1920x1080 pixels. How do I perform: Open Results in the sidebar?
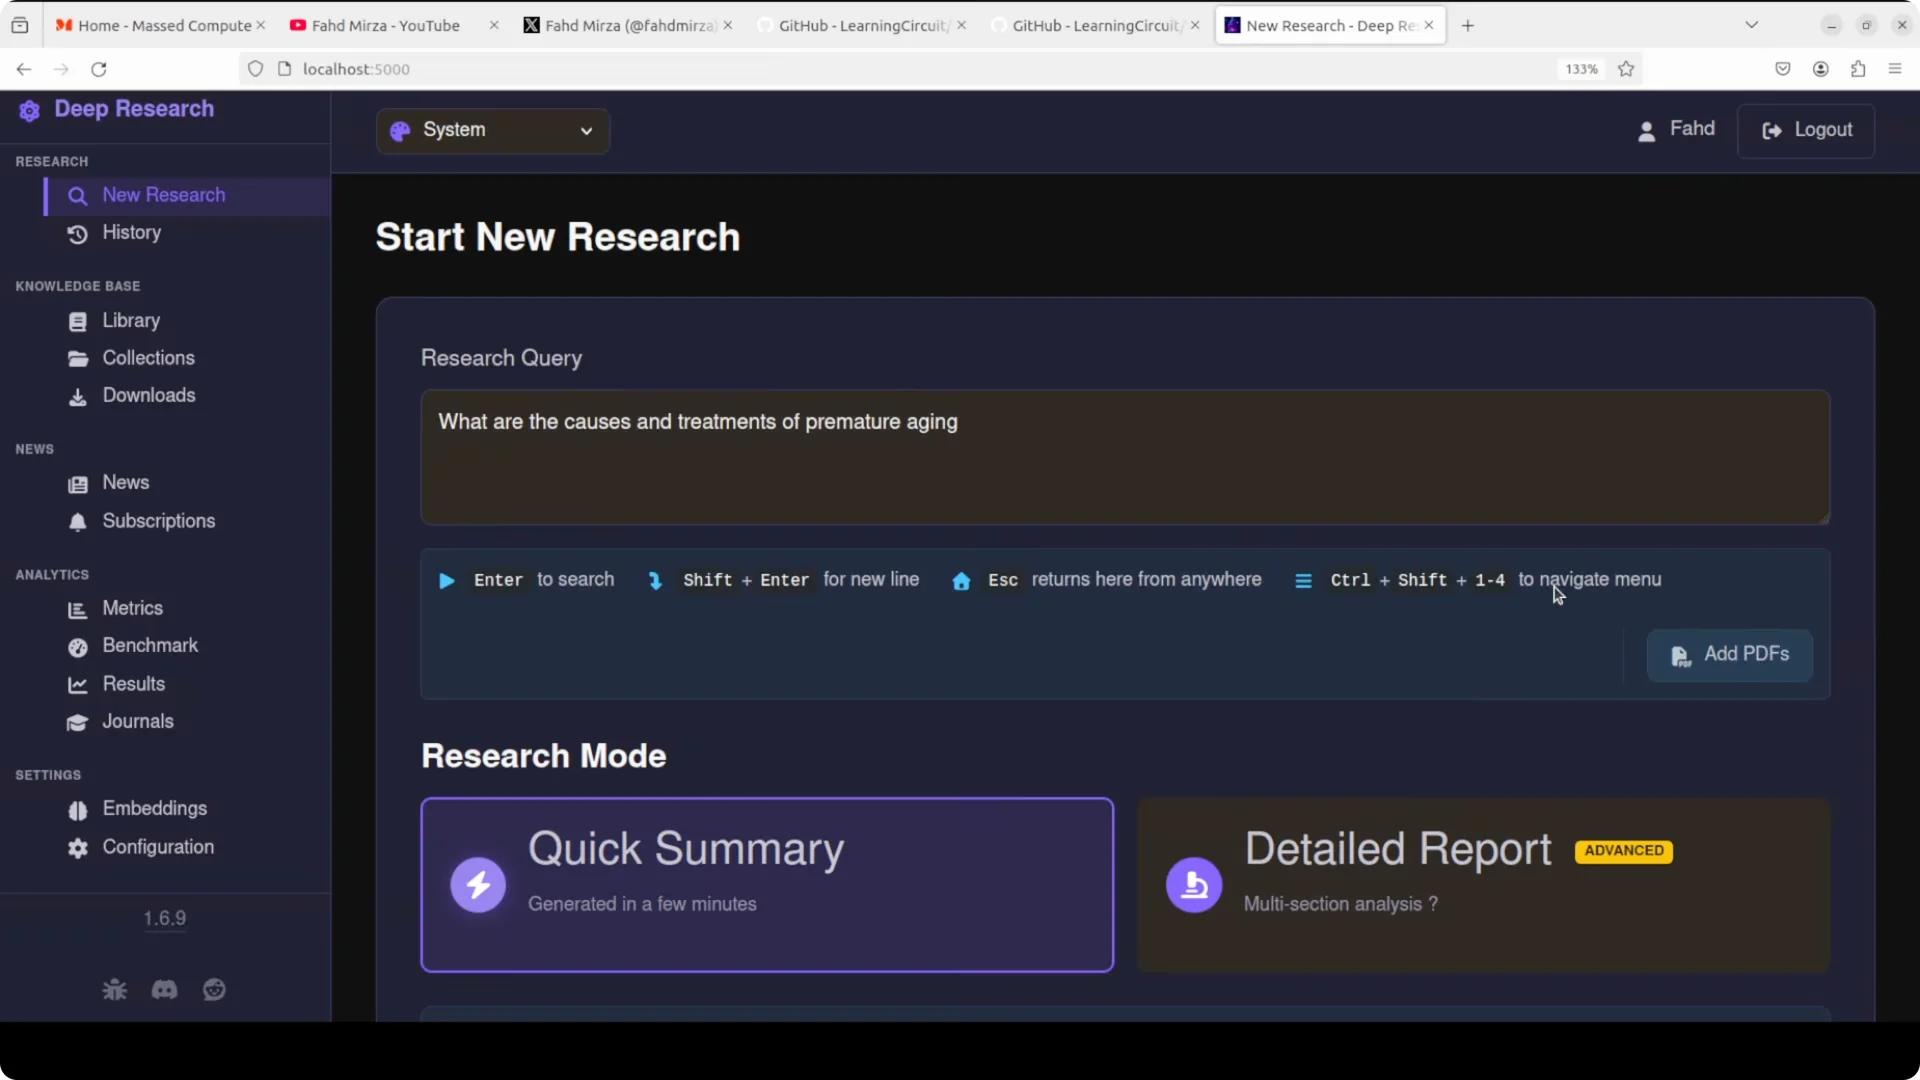pyautogui.click(x=187, y=684)
